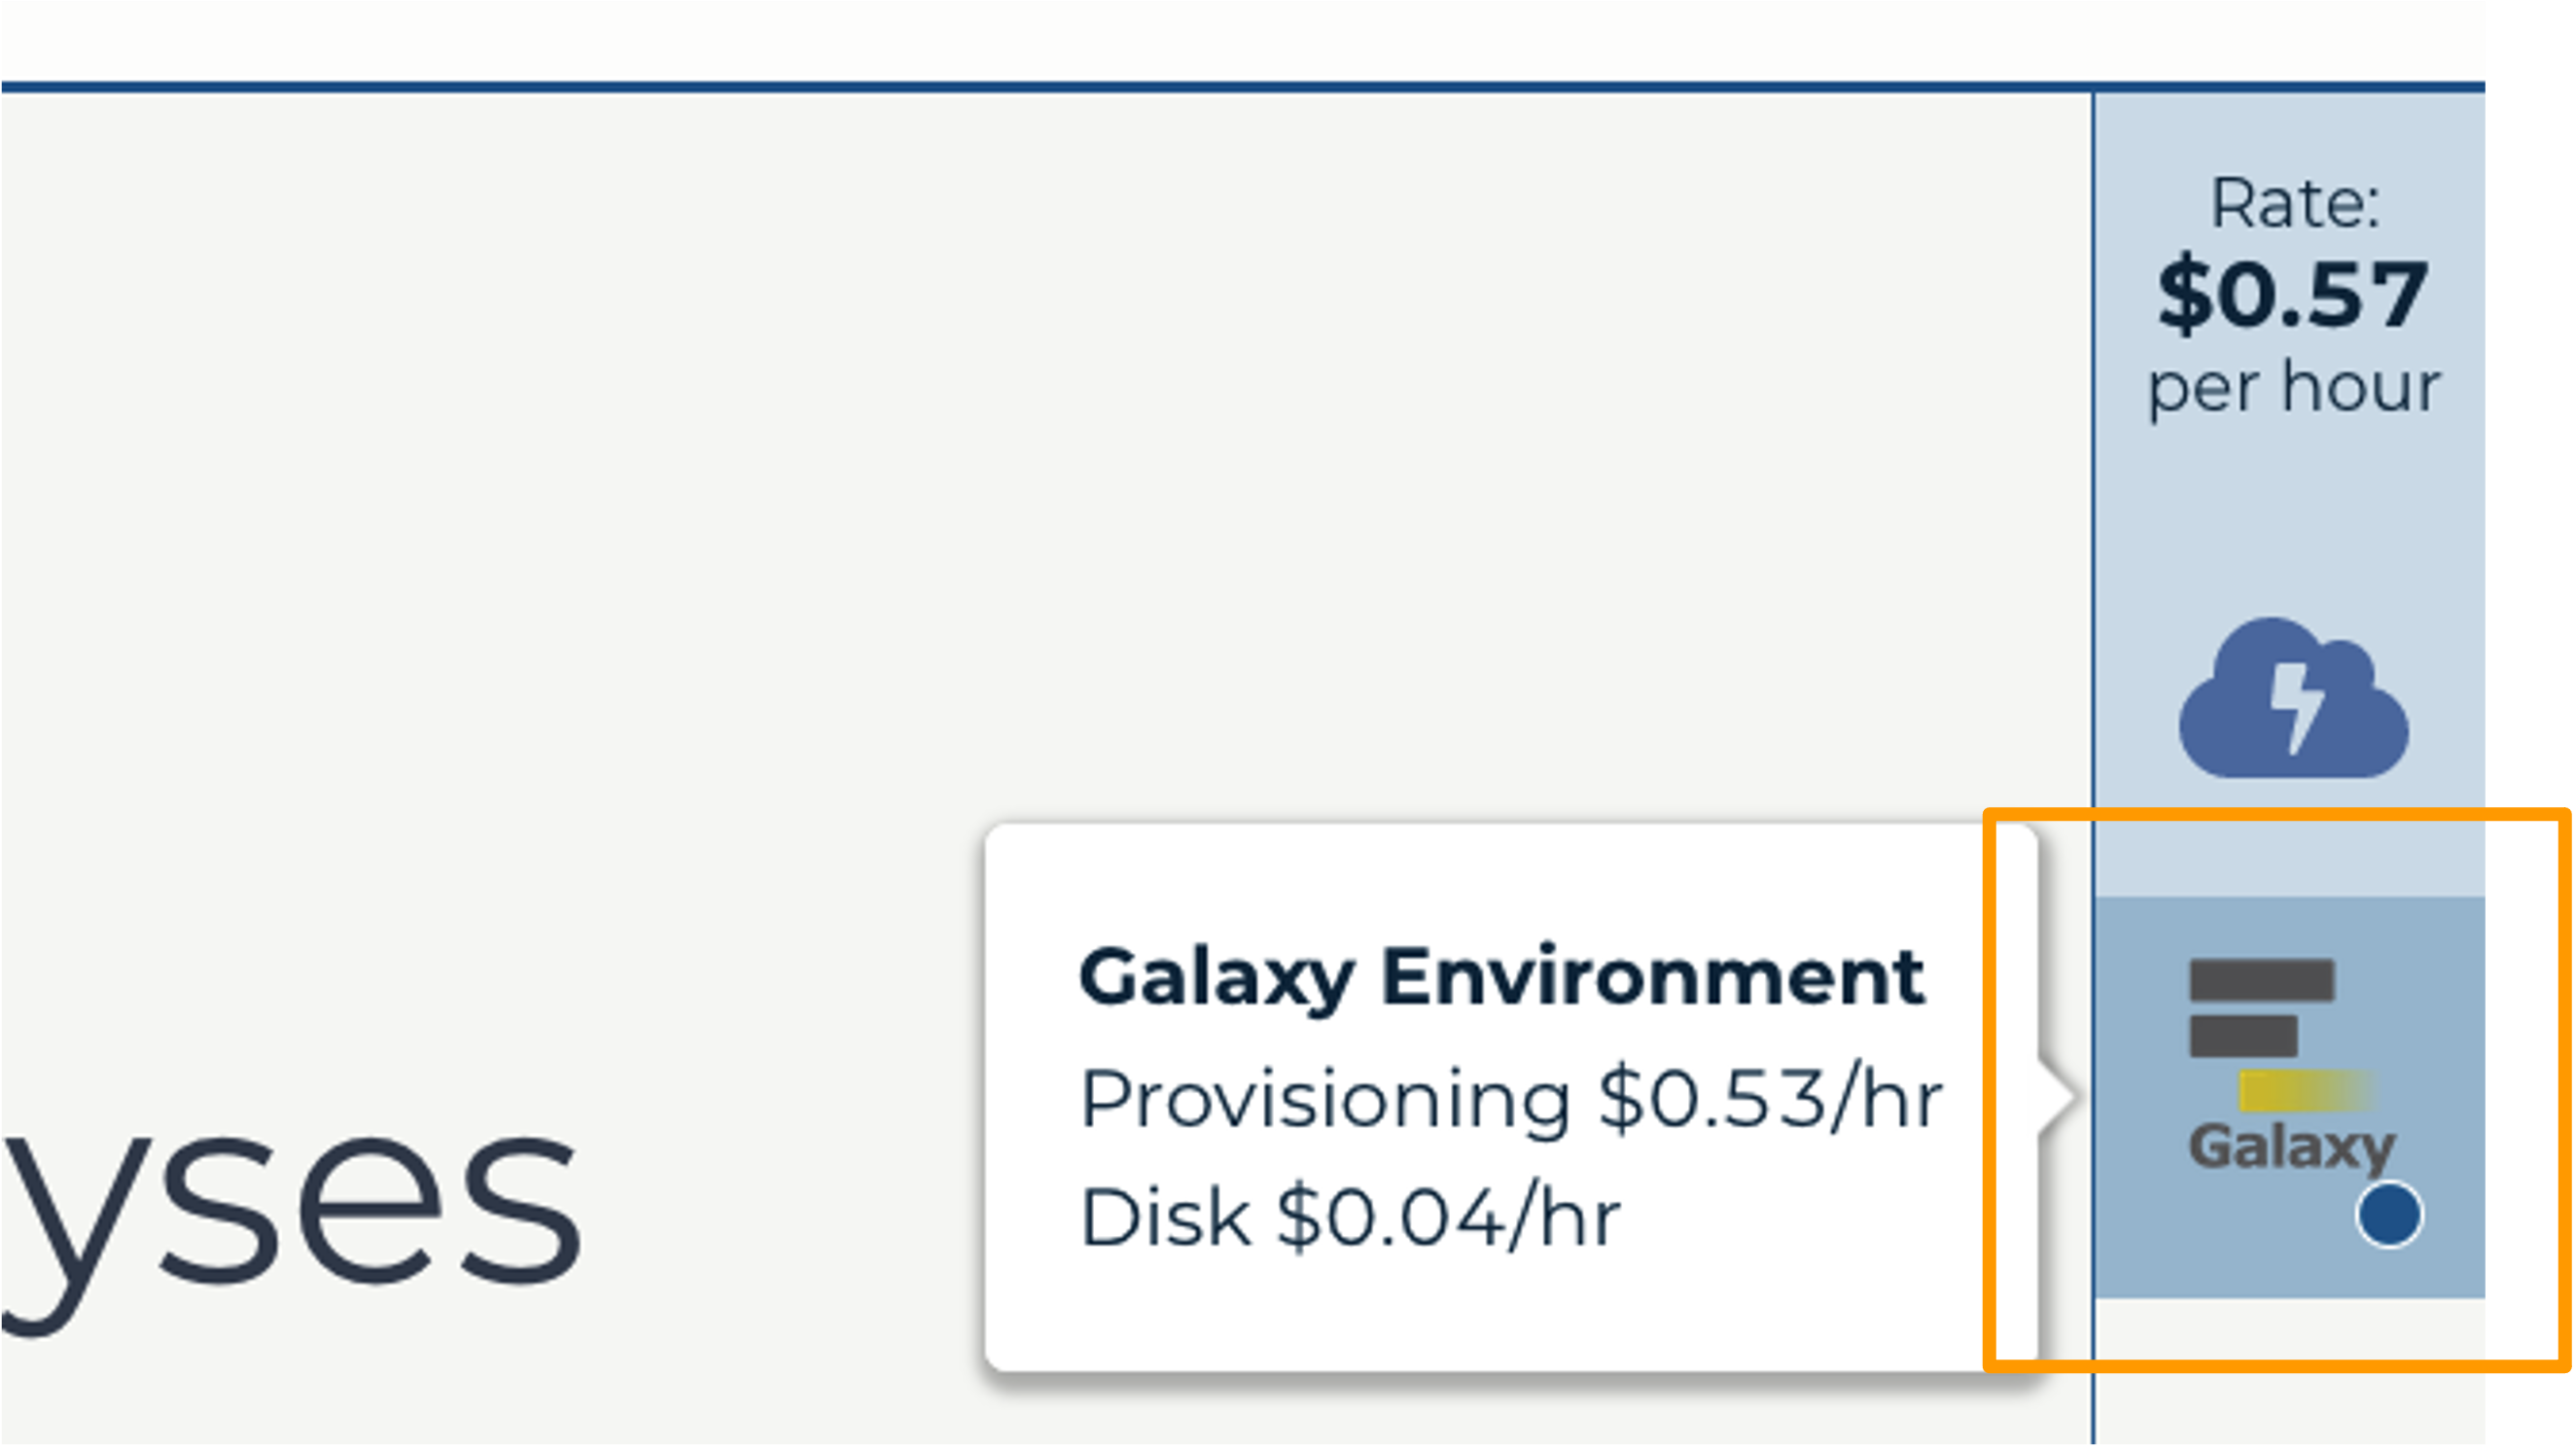This screenshot has height=1448, width=2576.
Task: Open the cloud environment configuration icon
Action: 2293,698
